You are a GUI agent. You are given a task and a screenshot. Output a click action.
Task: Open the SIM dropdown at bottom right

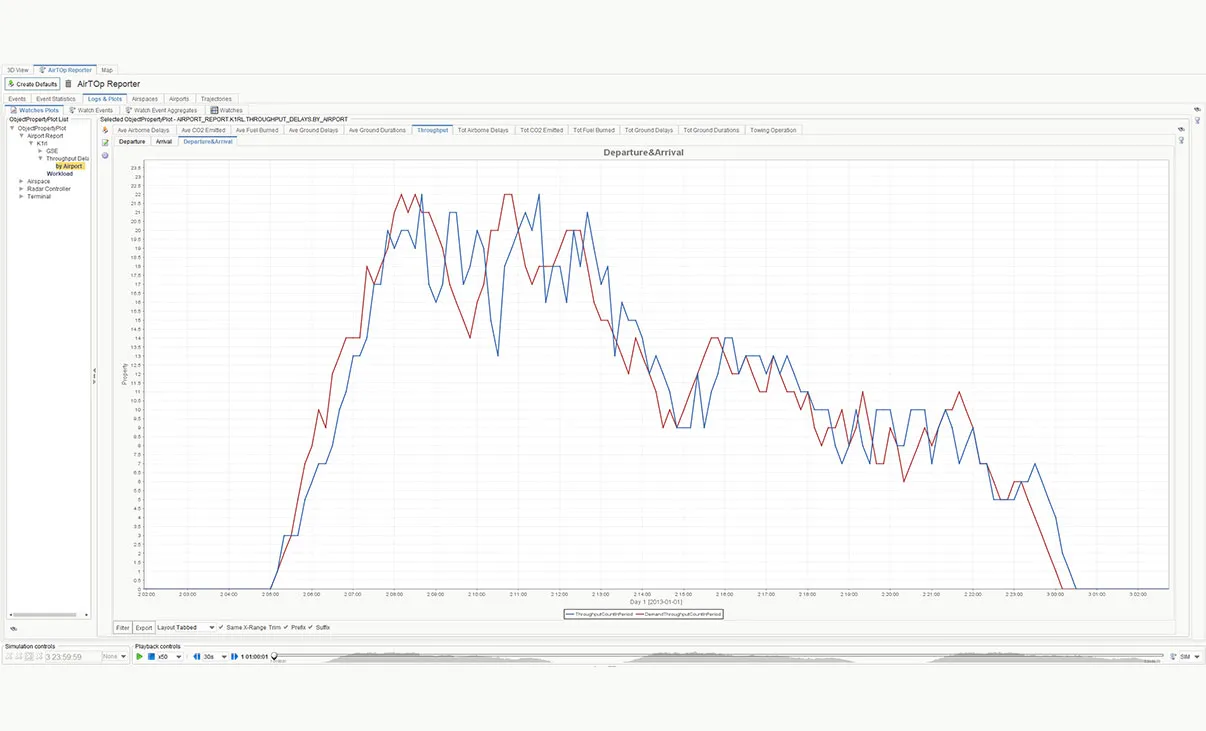[x=1190, y=656]
